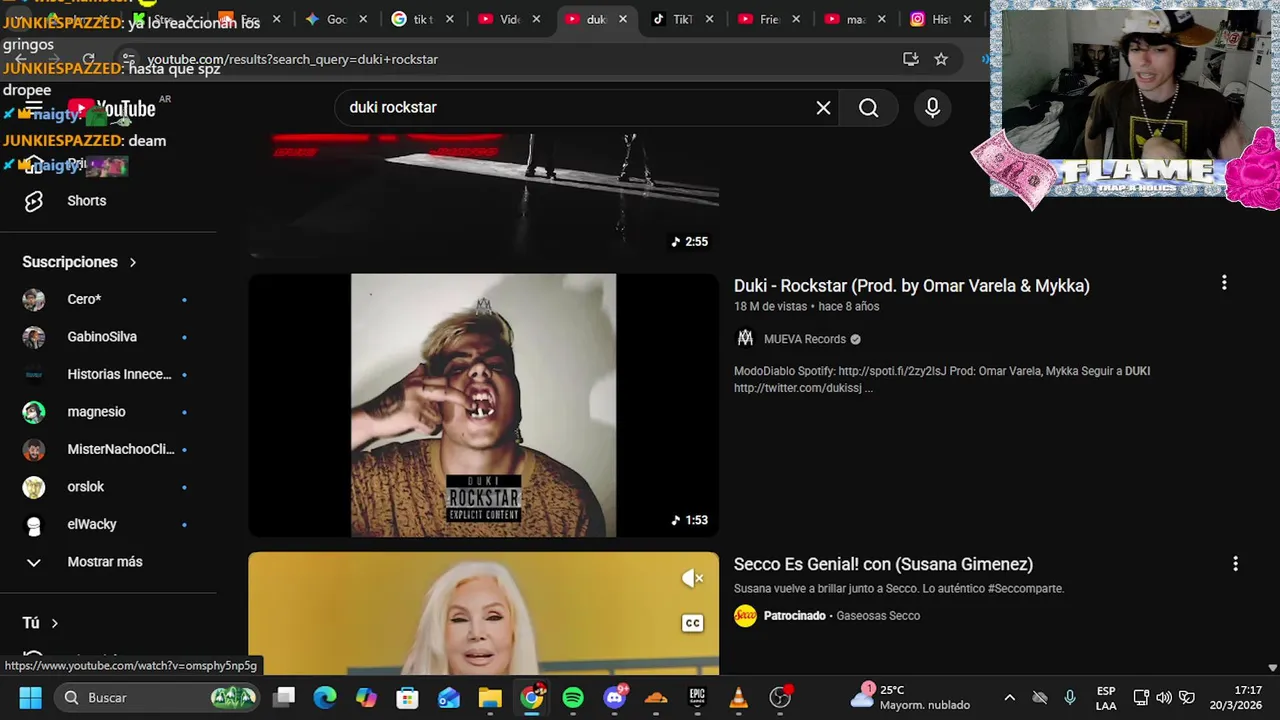Open the volume tray icon
Screen dimensions: 1280x720
[x=1164, y=697]
